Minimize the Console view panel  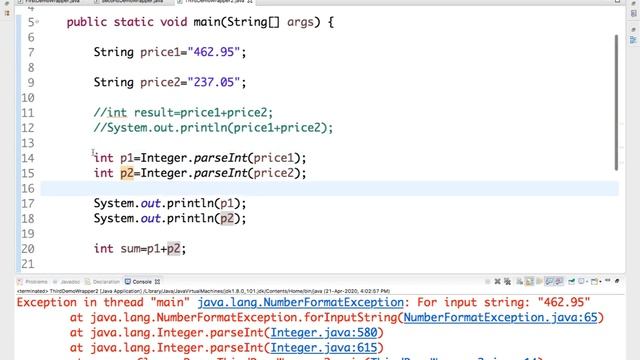(x=608, y=280)
